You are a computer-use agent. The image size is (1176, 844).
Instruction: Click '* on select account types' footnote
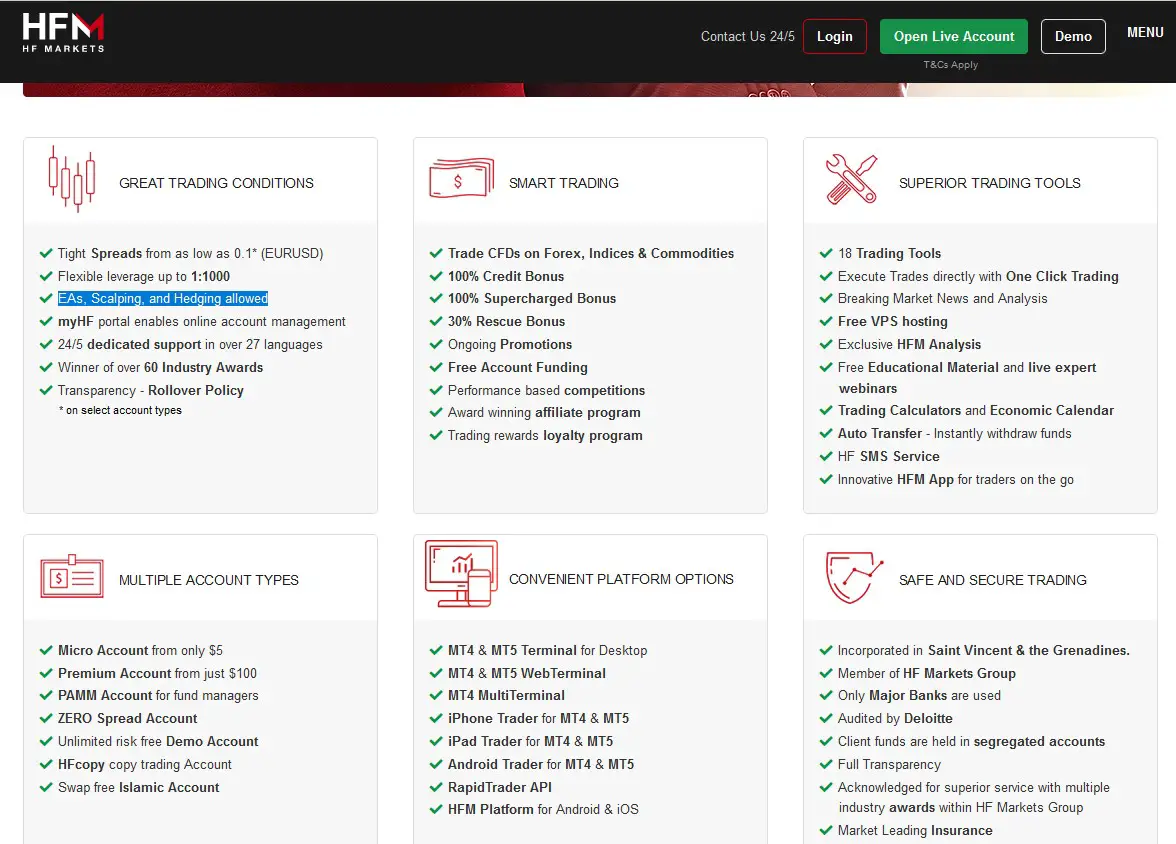point(120,410)
